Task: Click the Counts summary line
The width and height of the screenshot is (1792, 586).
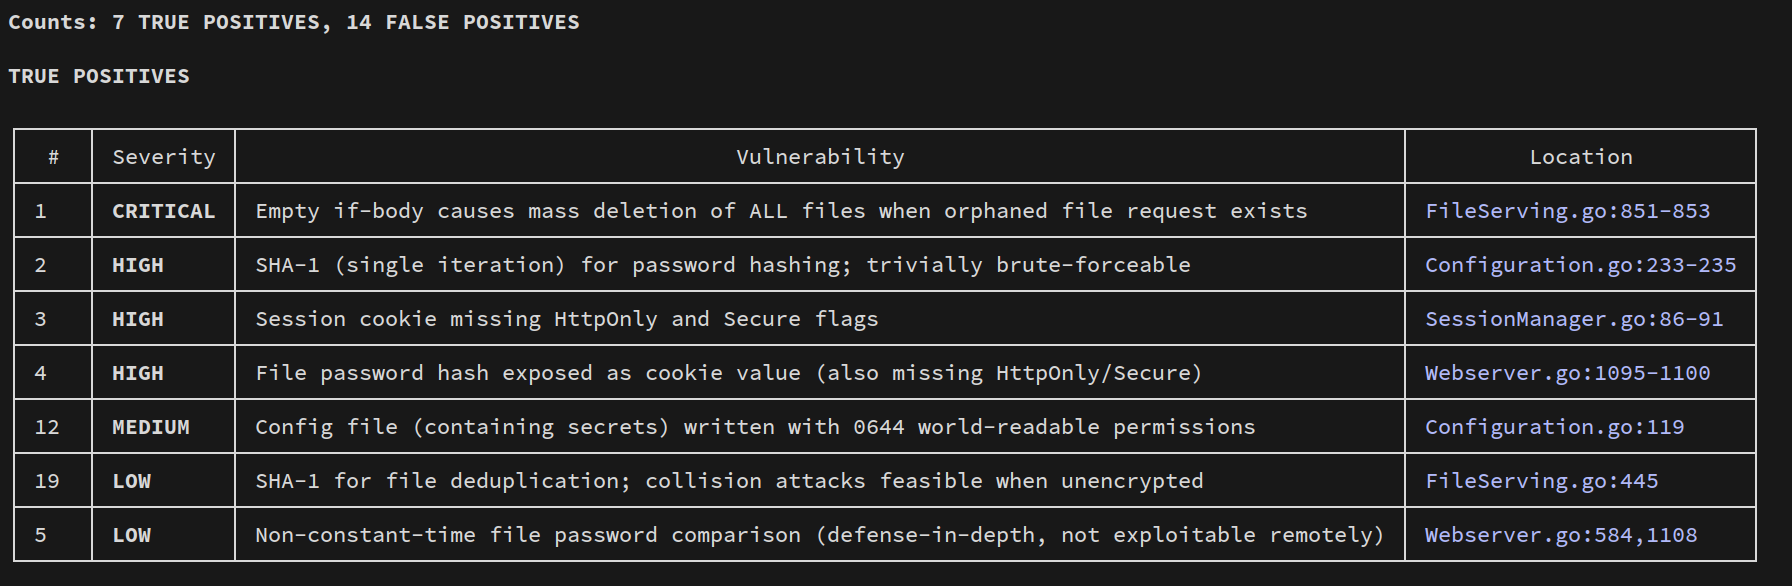Action: click(293, 22)
